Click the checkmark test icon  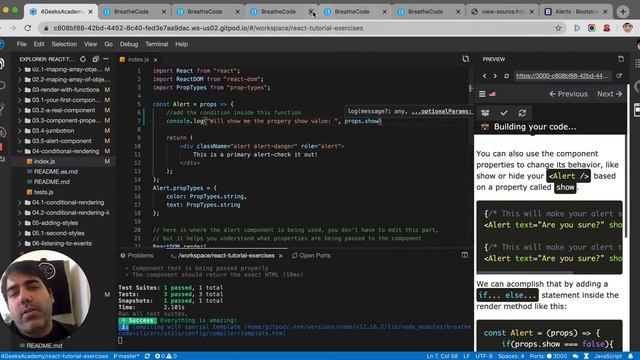click(x=504, y=113)
